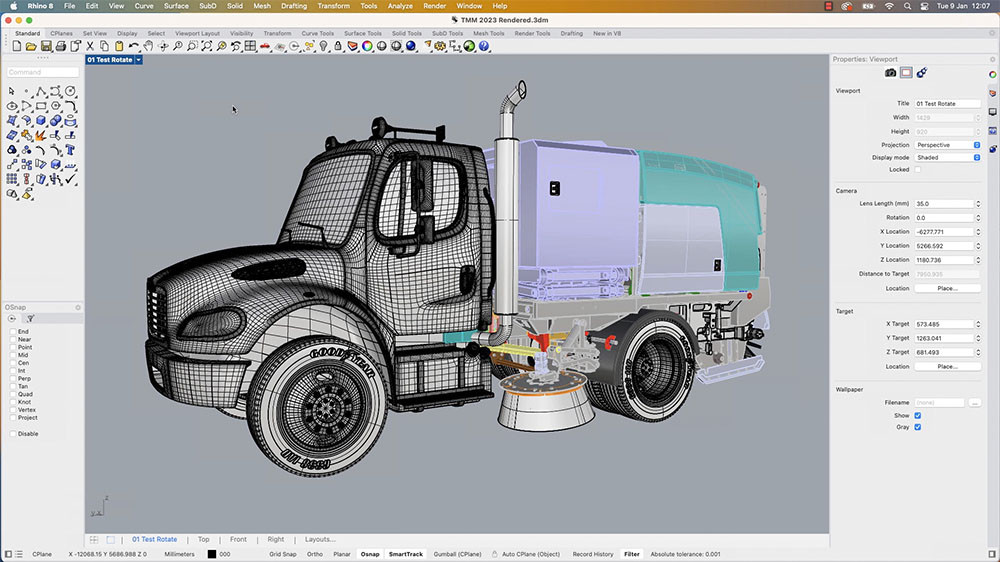Toggle the Locked viewport checkbox

(x=917, y=170)
